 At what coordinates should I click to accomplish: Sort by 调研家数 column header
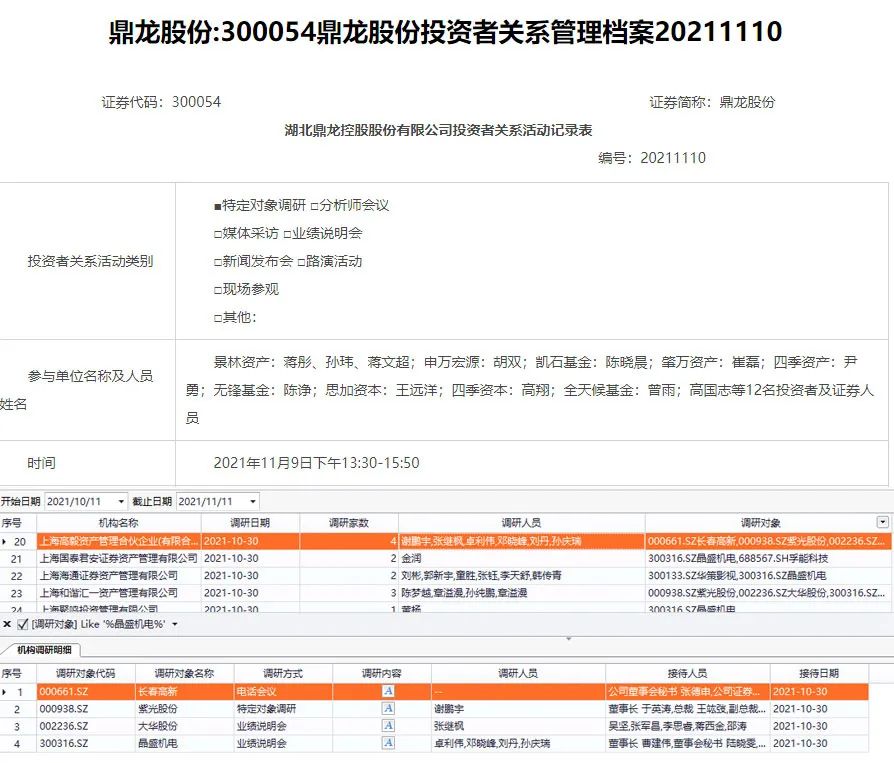click(x=349, y=522)
